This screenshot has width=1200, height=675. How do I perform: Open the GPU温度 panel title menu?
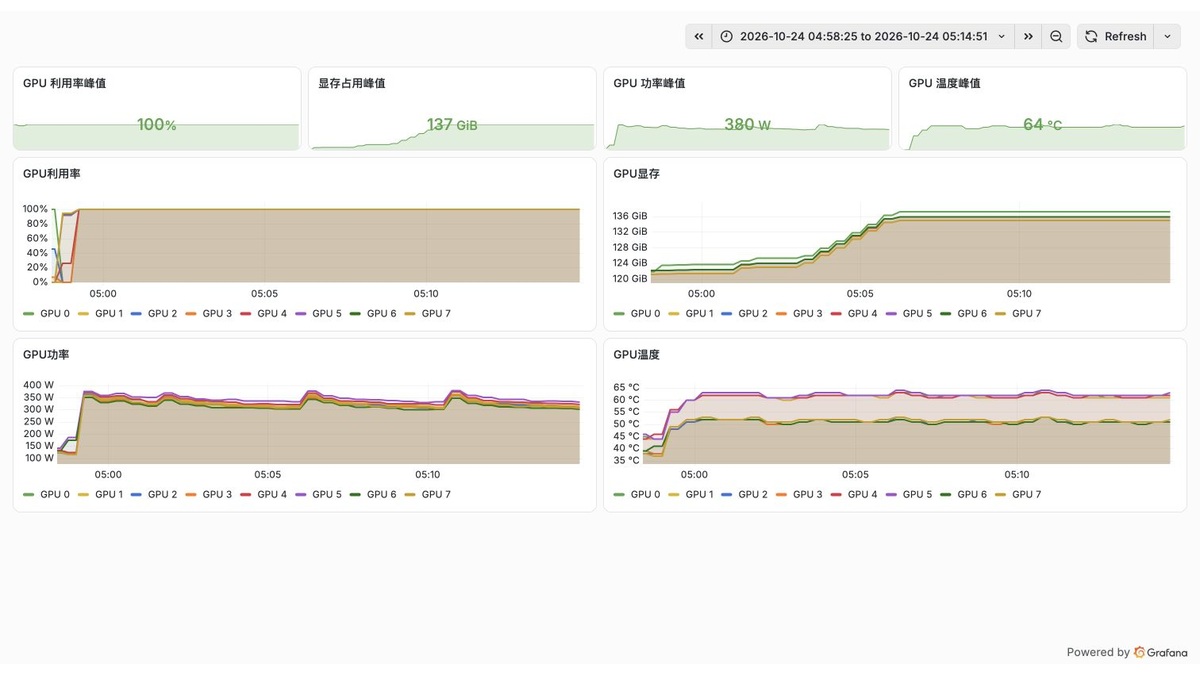tap(636, 355)
